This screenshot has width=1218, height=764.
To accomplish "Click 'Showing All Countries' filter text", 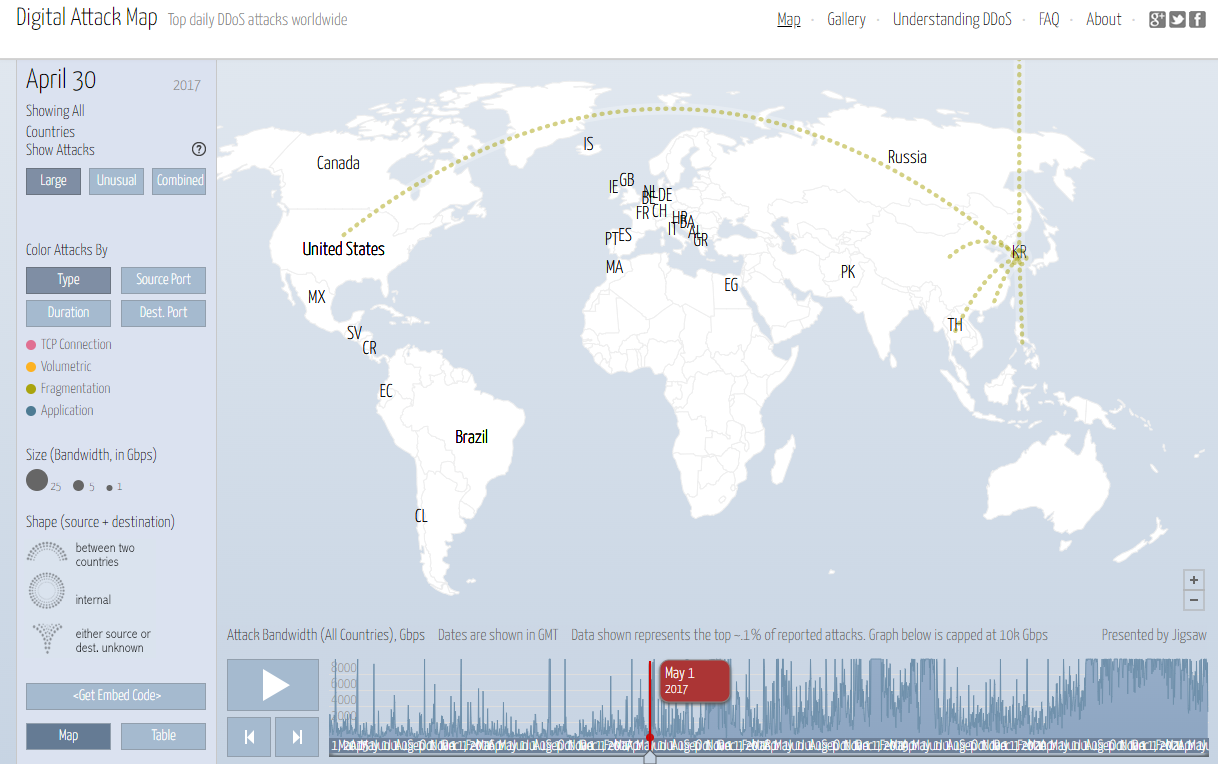I will tap(56, 121).
